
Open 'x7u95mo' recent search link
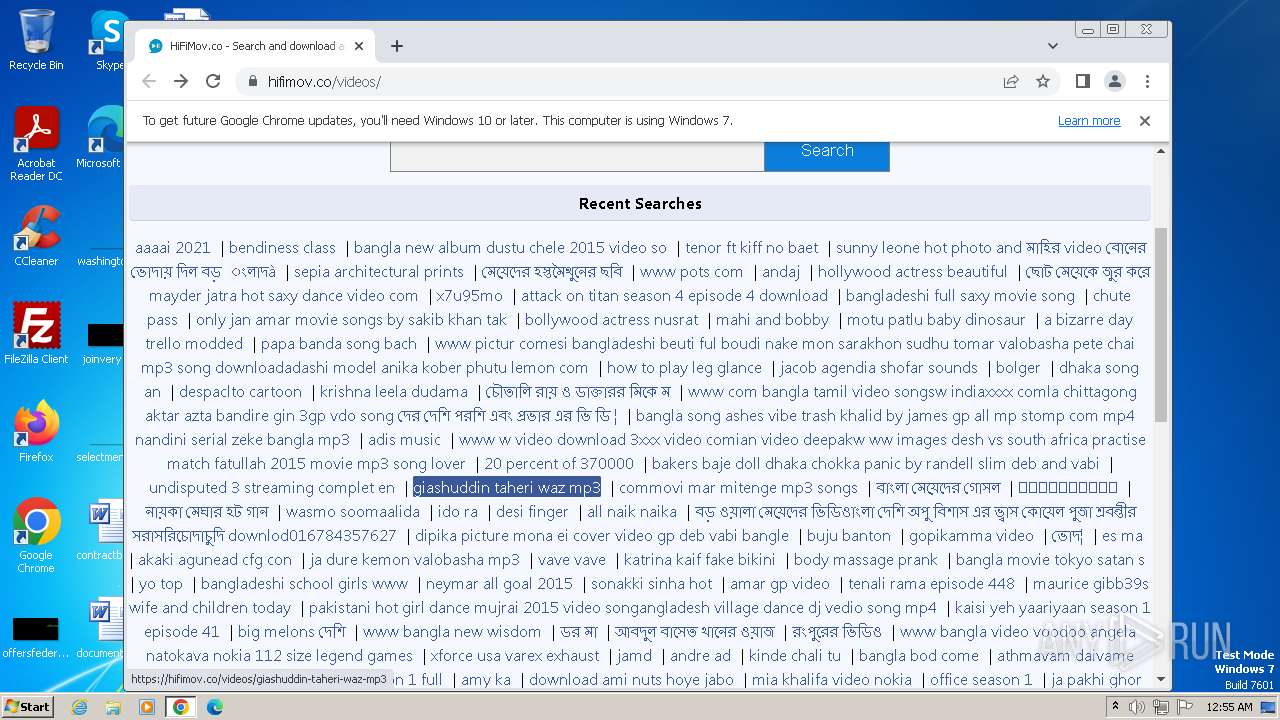pyautogui.click(x=469, y=296)
